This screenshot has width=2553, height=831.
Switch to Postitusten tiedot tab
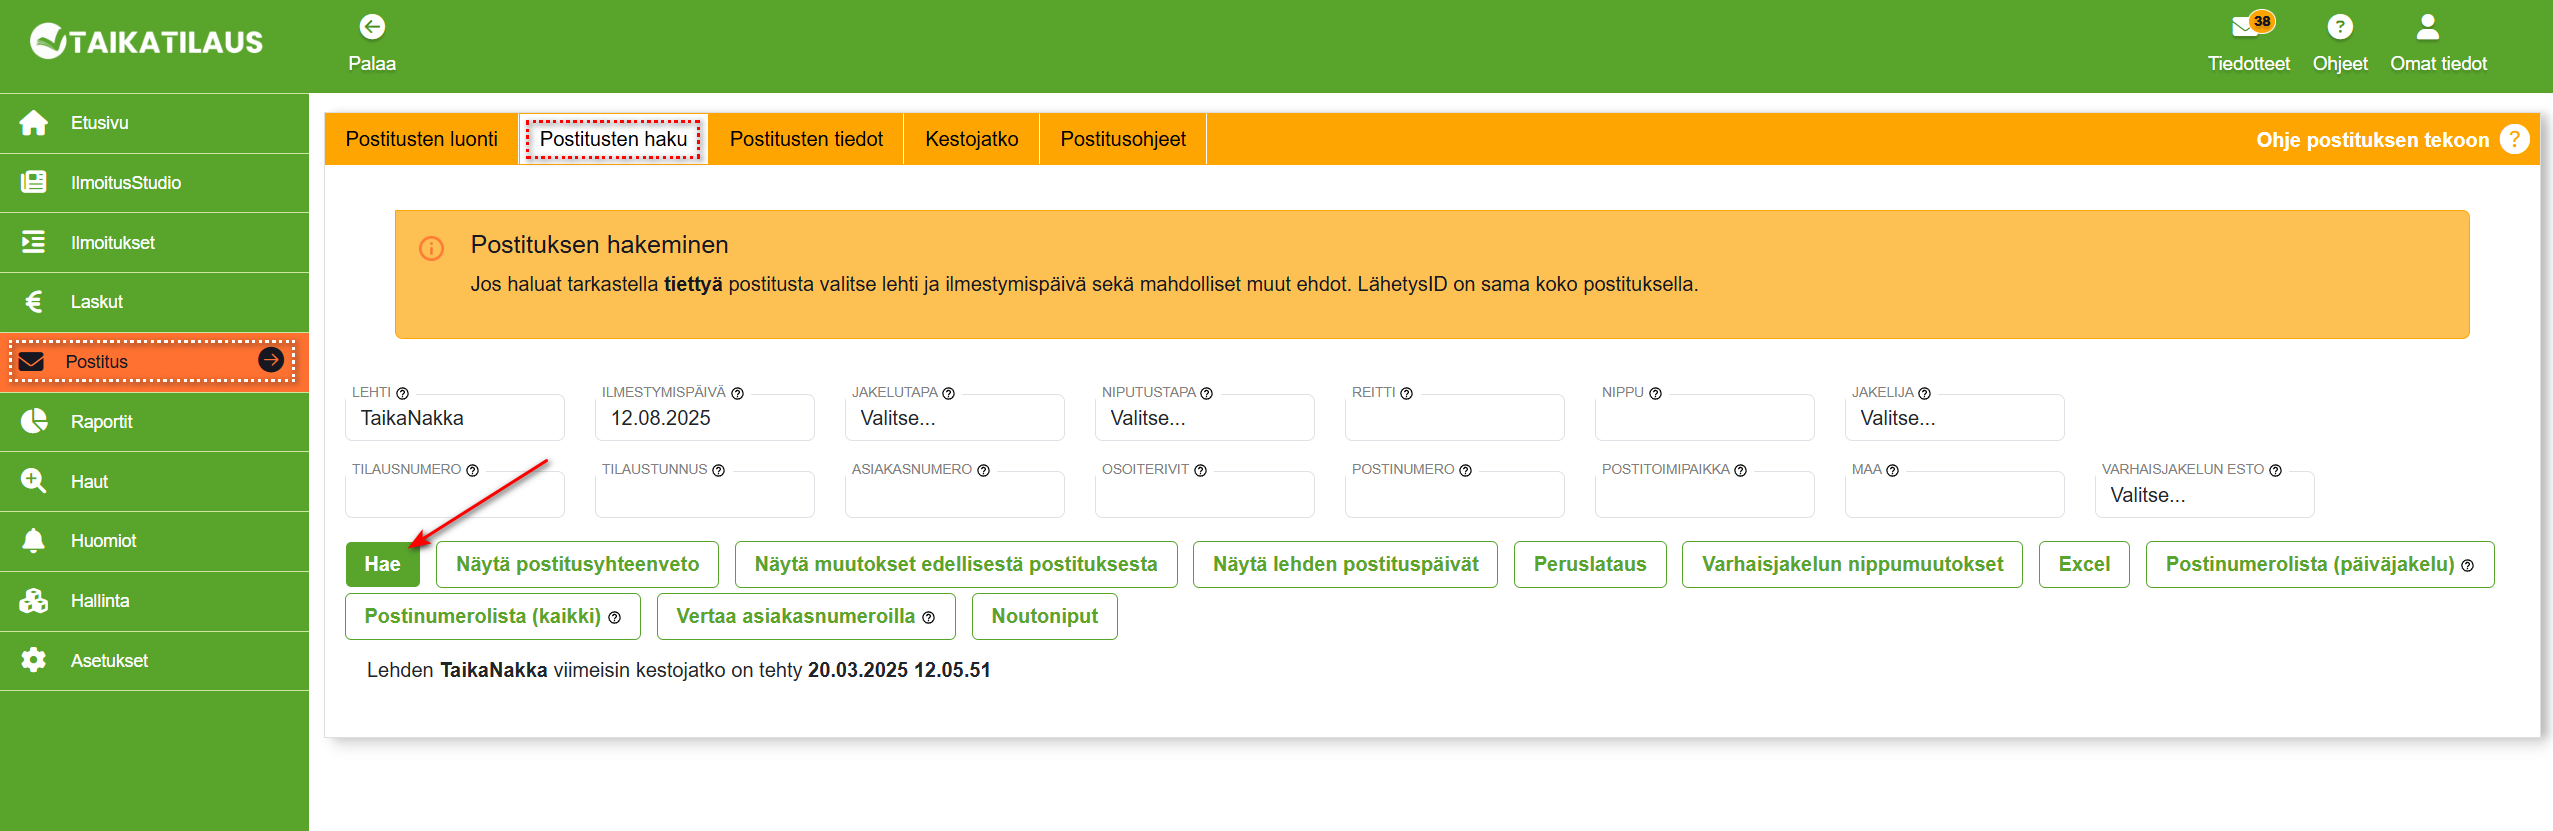pos(806,139)
